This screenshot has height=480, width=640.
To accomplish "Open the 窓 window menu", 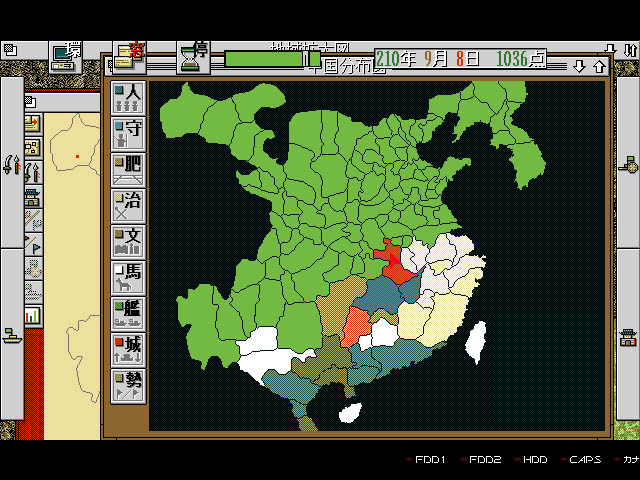I will tap(128, 57).
